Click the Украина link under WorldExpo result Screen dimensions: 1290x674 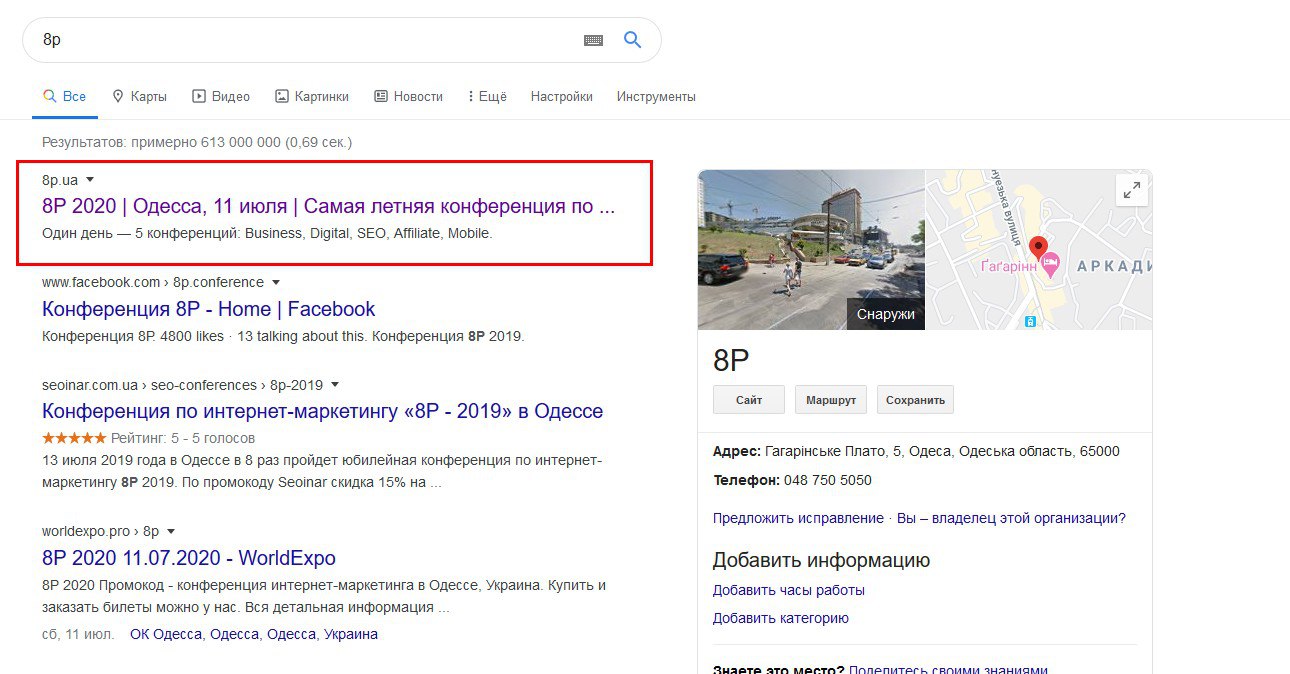point(351,634)
